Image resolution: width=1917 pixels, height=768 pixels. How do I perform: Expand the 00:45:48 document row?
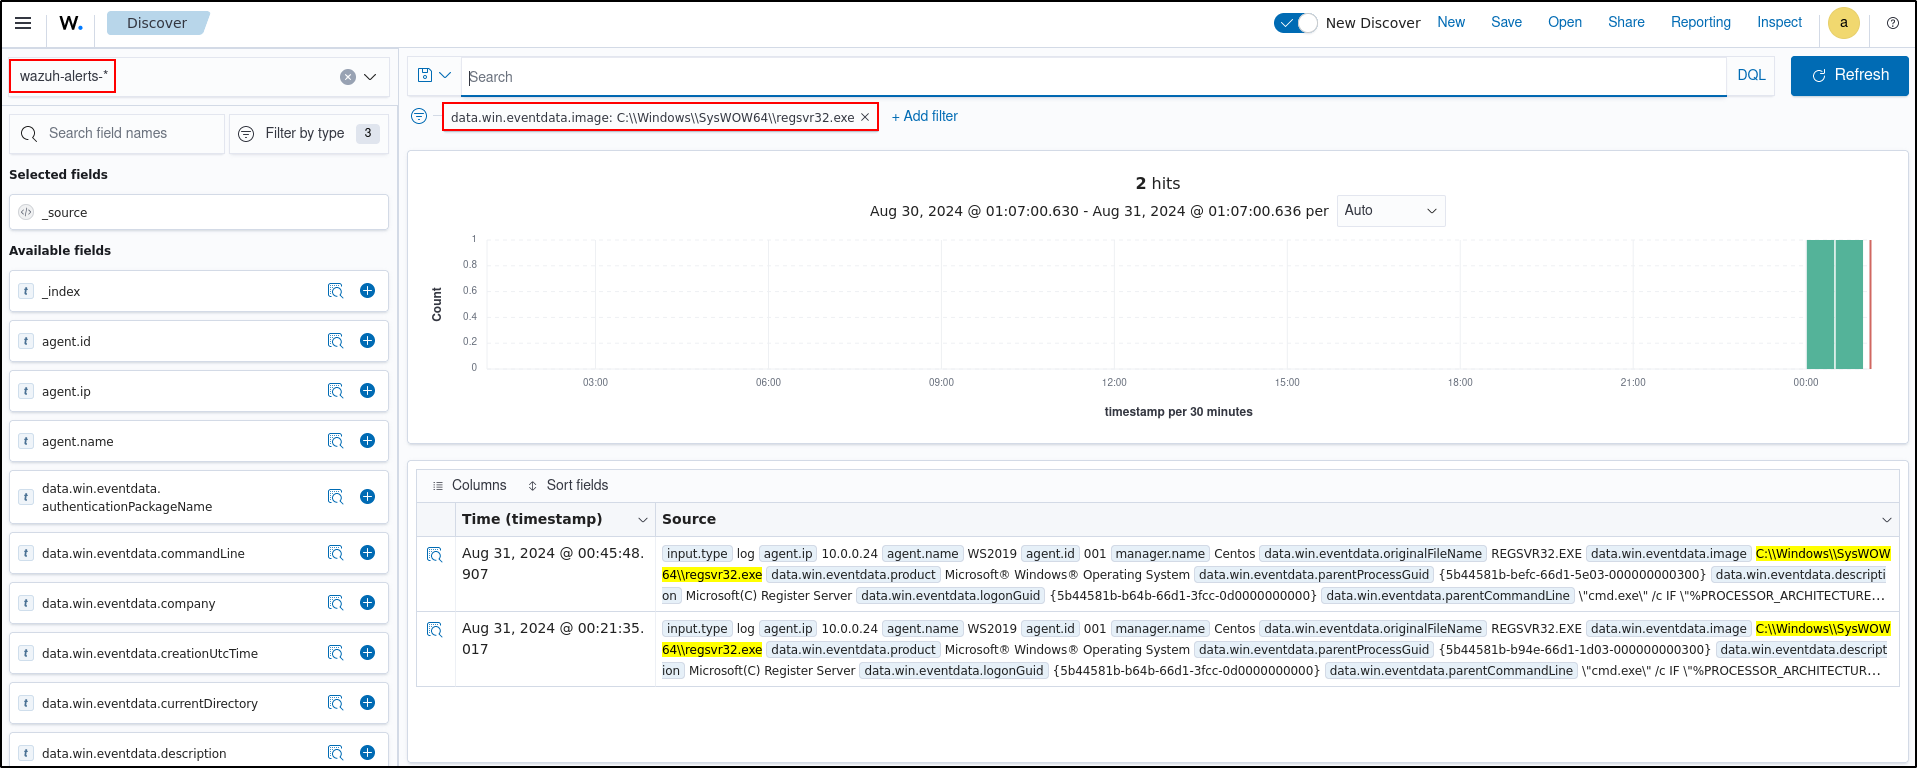pyautogui.click(x=435, y=555)
